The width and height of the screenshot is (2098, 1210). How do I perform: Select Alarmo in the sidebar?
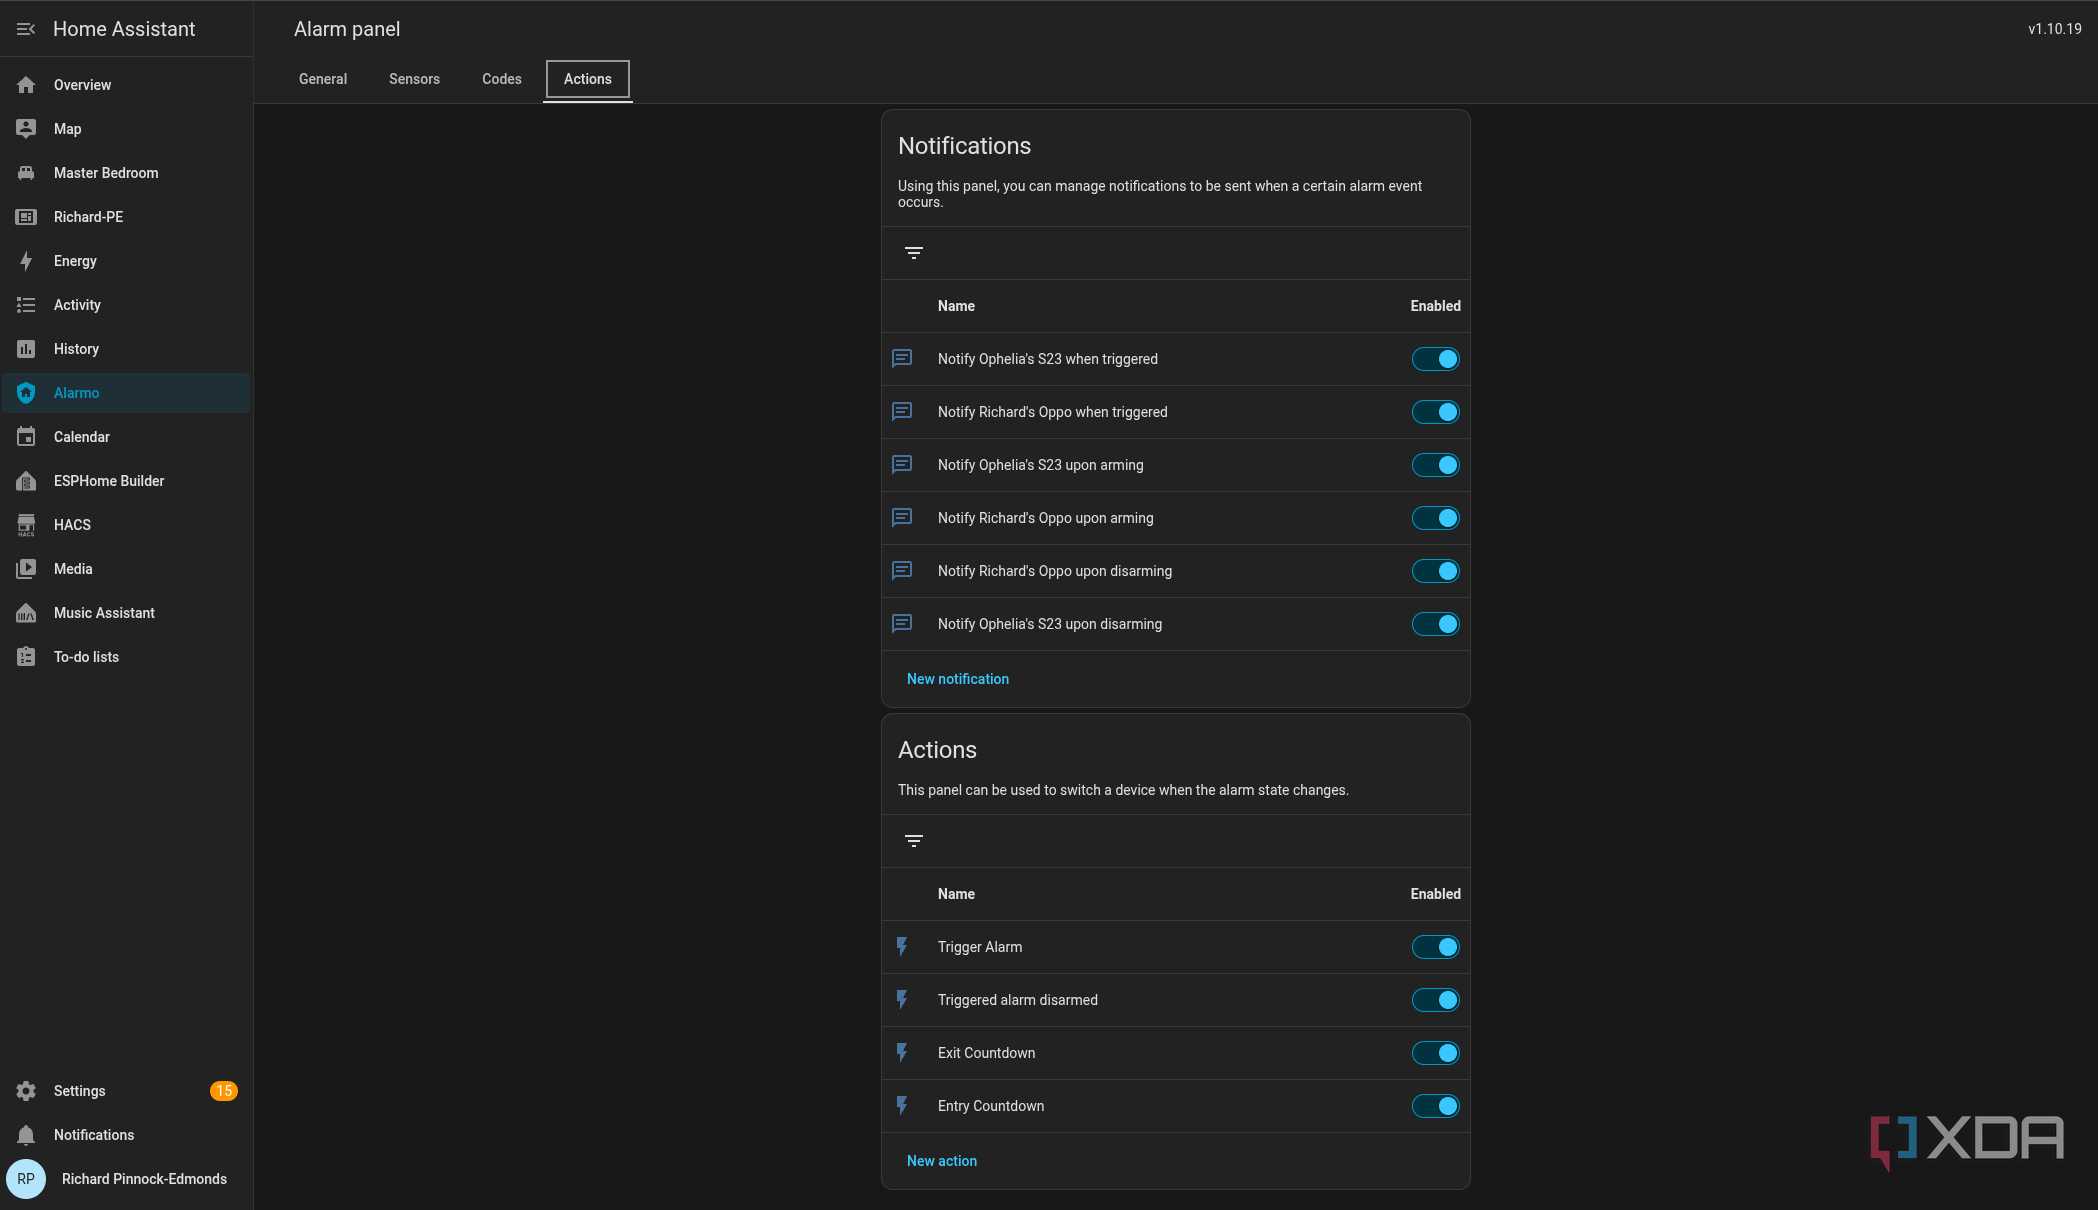pos(126,393)
